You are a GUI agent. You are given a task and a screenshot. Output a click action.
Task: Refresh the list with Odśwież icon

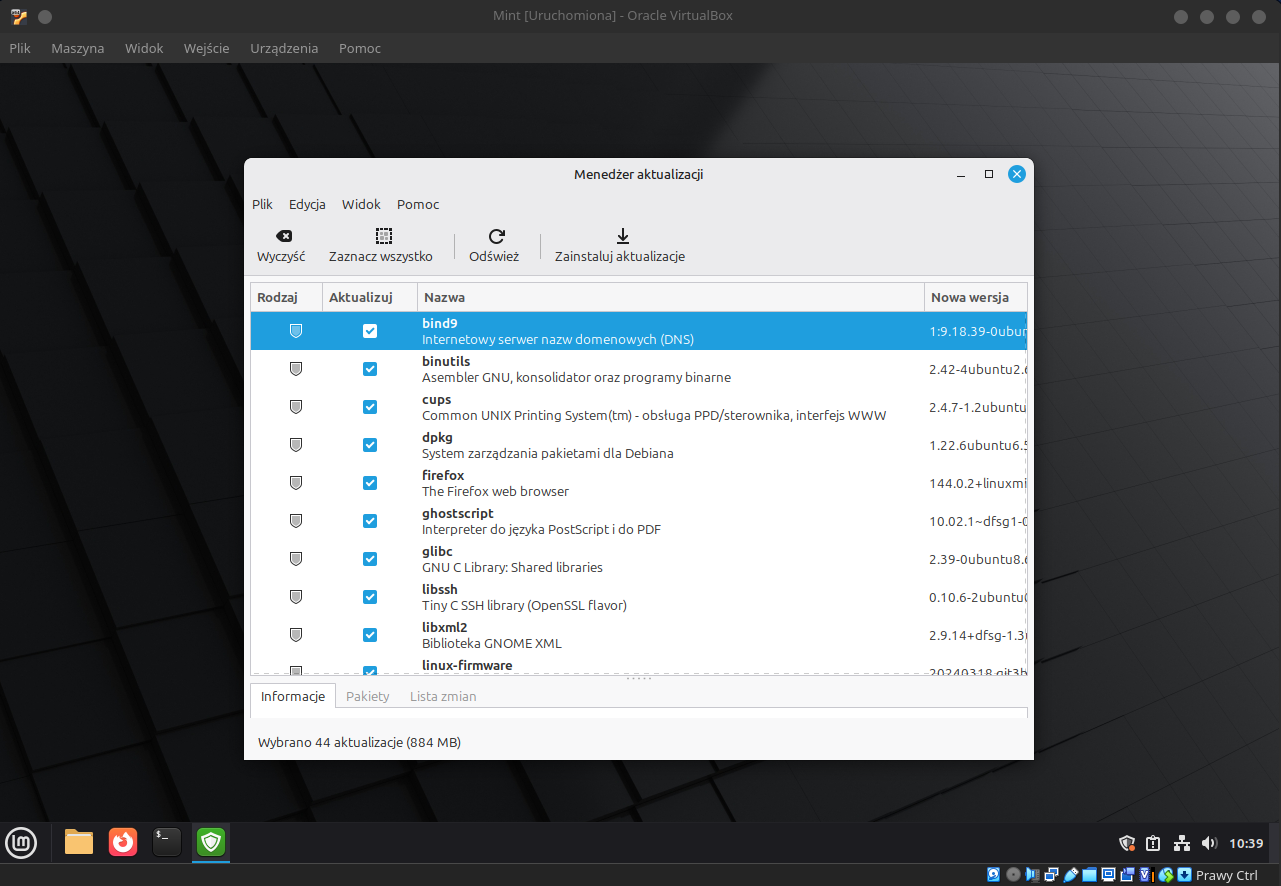[496, 236]
